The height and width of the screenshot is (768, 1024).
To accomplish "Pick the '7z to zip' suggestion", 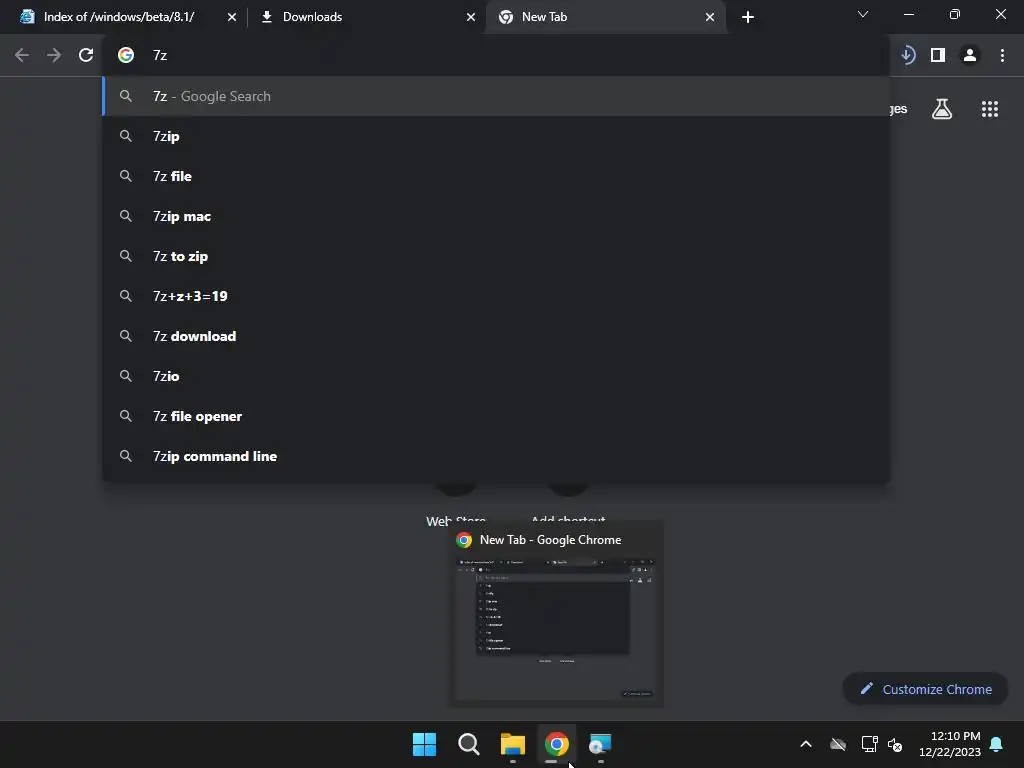I will click(x=496, y=256).
